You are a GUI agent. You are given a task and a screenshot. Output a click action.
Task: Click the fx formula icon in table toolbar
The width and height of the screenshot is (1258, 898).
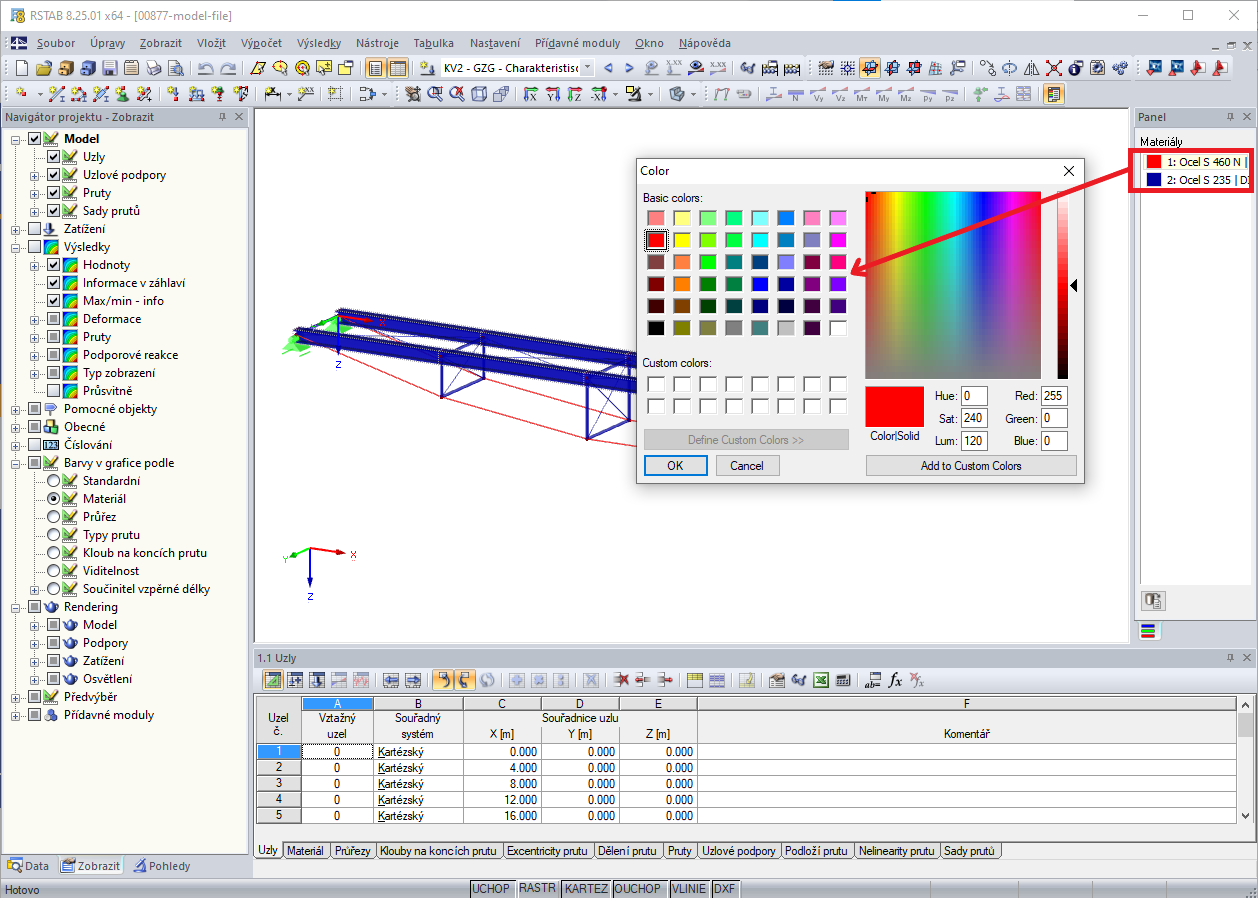[895, 680]
